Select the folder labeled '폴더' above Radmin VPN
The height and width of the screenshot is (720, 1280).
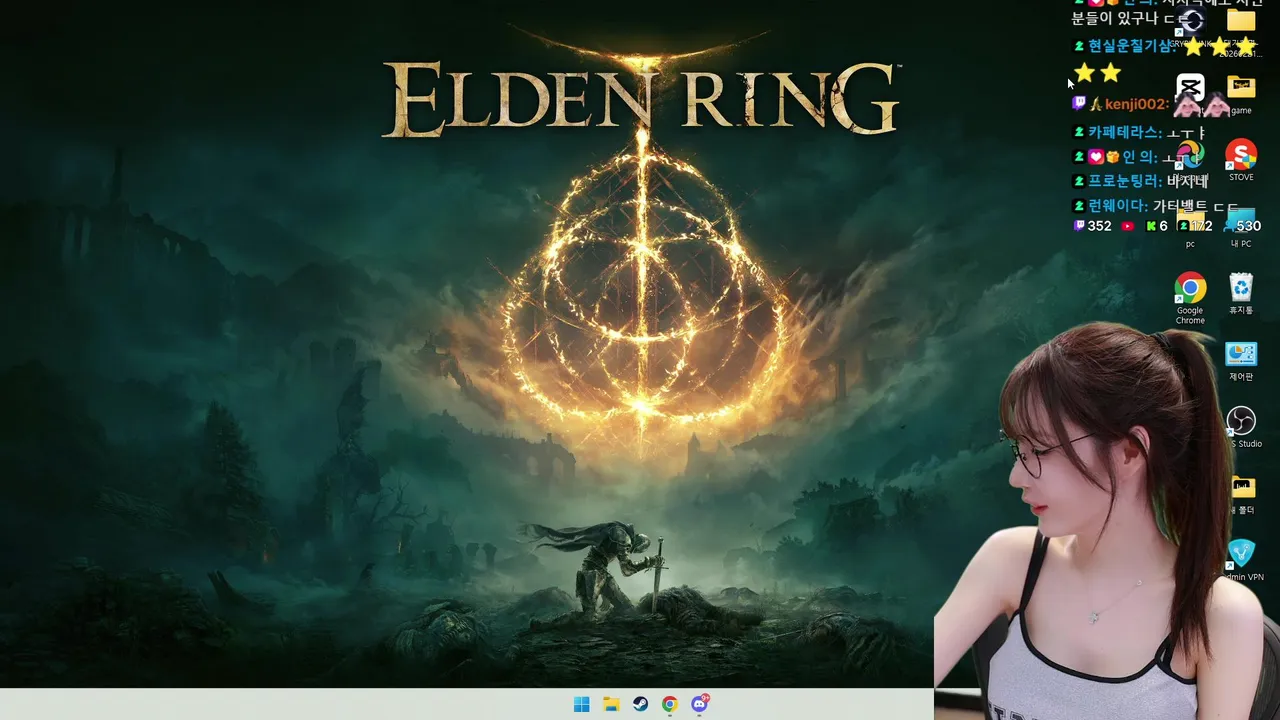1241,494
